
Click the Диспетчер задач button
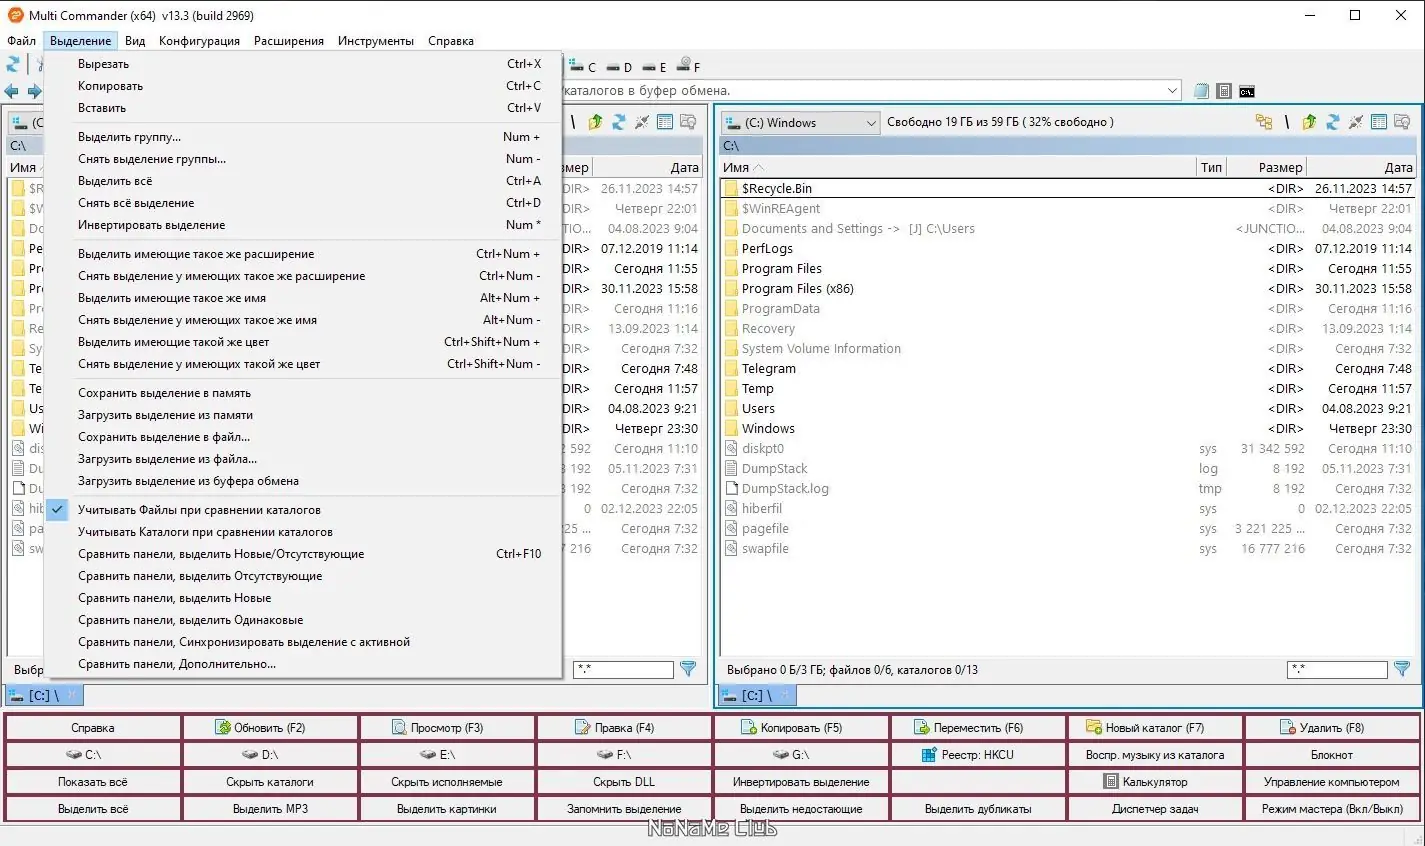coord(1155,809)
